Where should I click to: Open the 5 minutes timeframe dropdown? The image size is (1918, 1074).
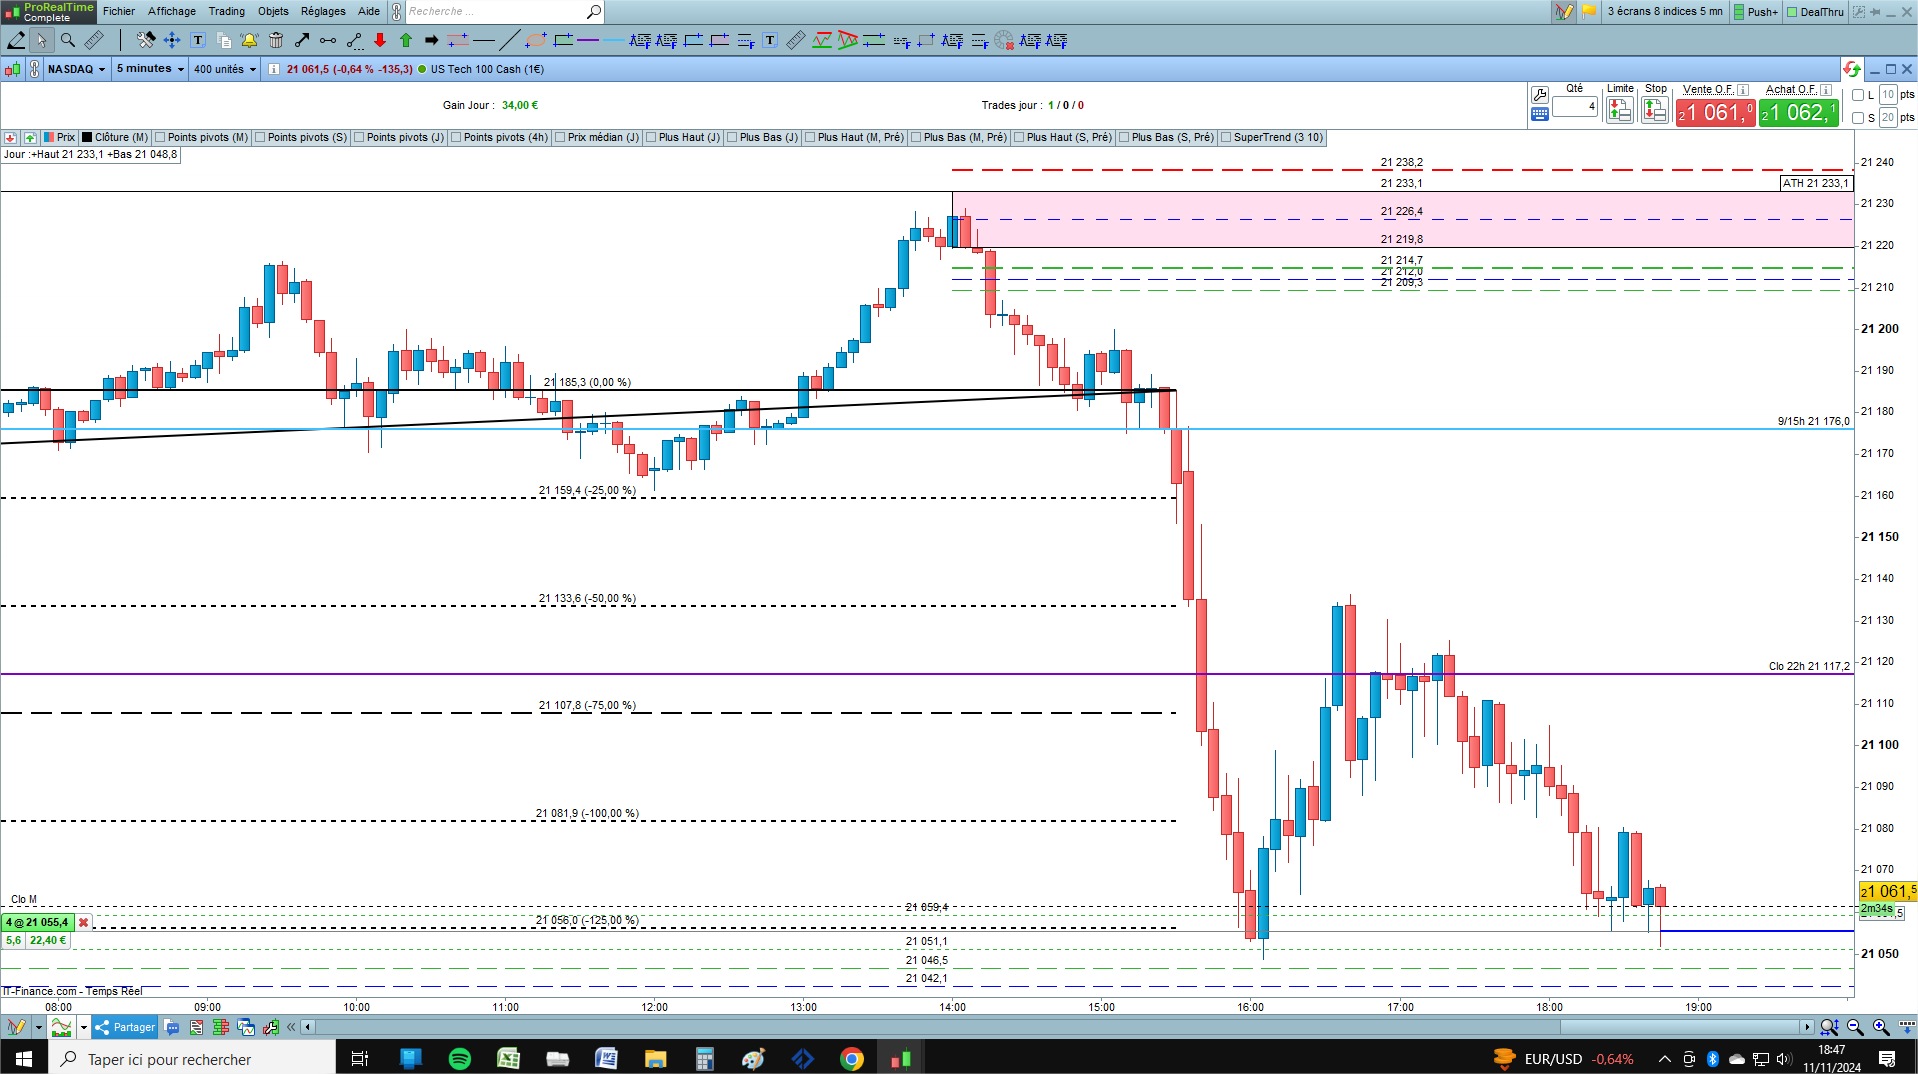[x=150, y=69]
